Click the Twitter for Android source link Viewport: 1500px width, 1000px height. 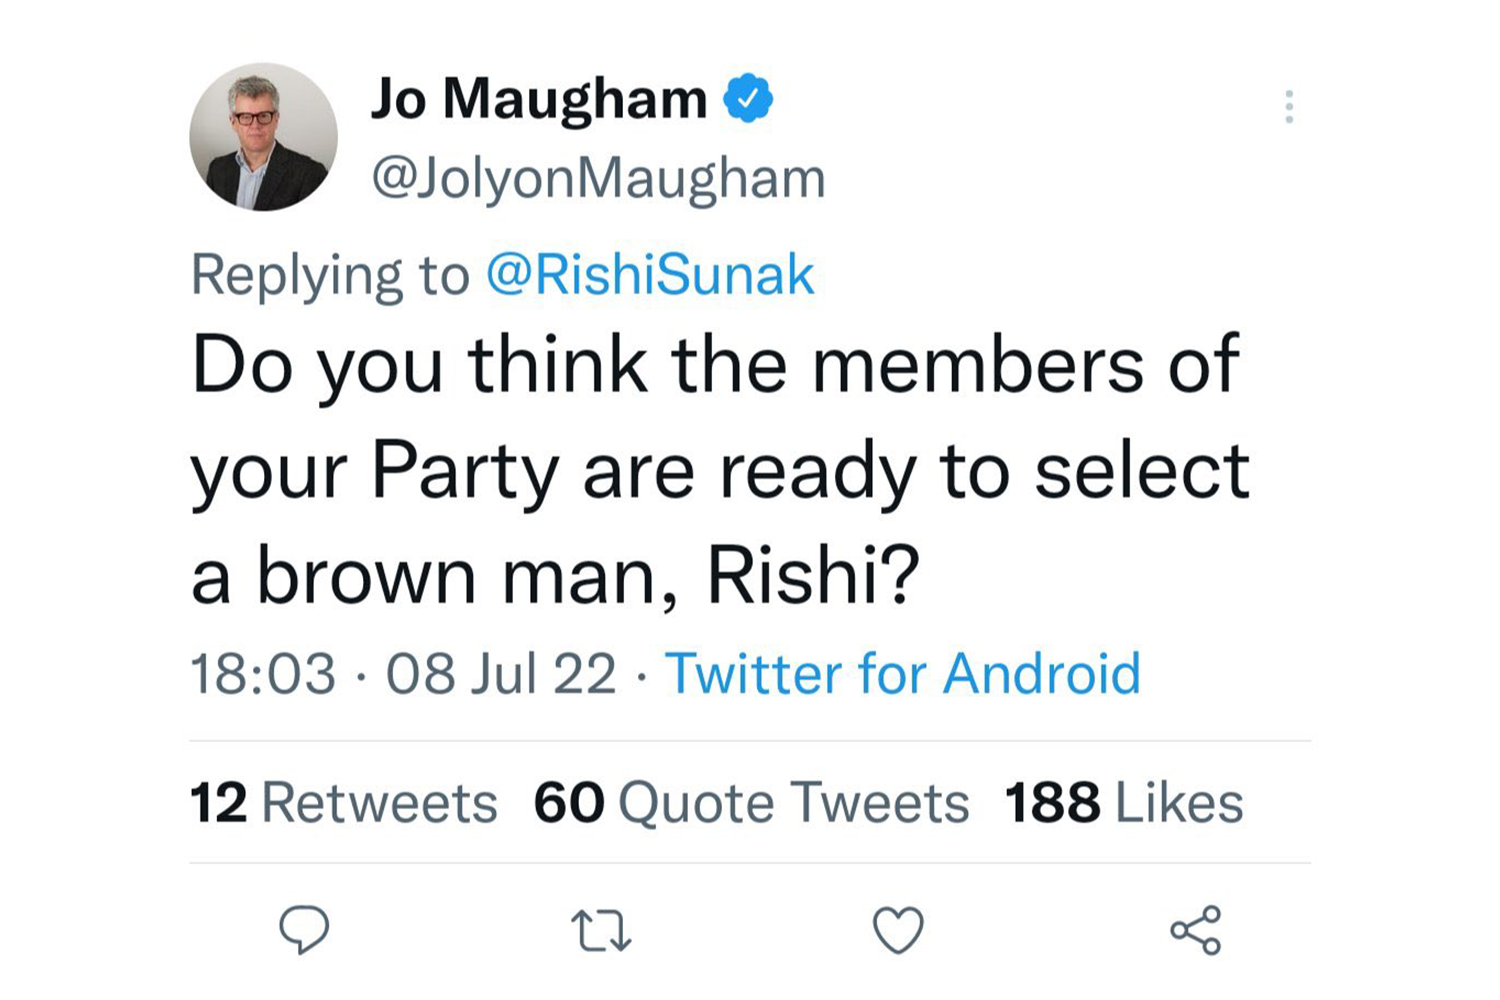point(902,673)
